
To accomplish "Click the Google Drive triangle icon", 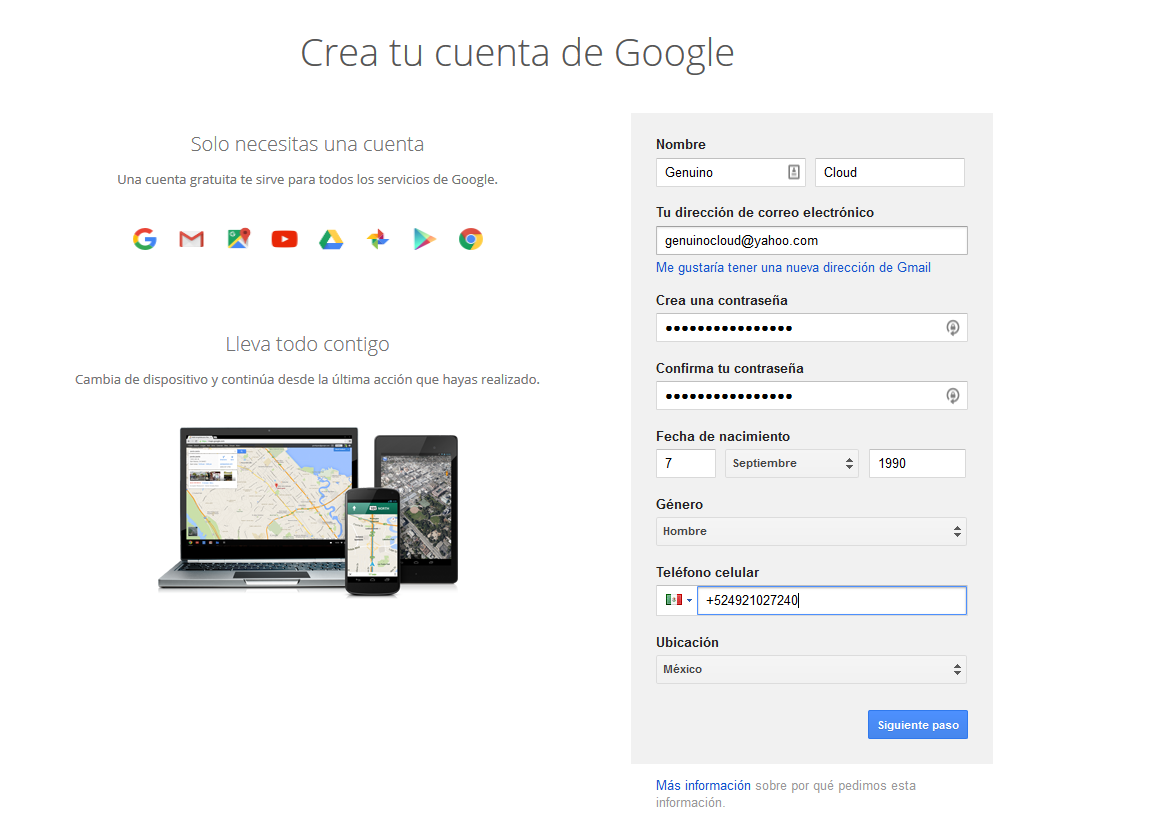I will 331,239.
